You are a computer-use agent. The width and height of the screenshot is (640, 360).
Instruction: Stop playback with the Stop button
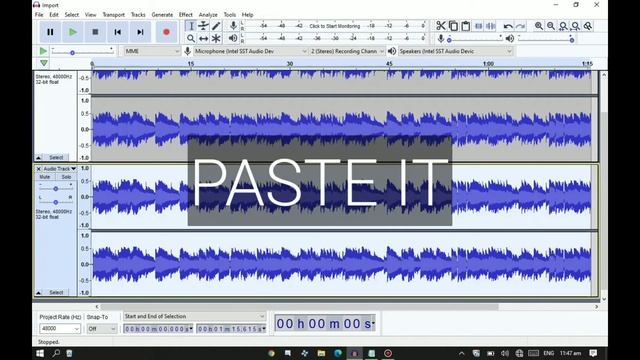coord(95,32)
